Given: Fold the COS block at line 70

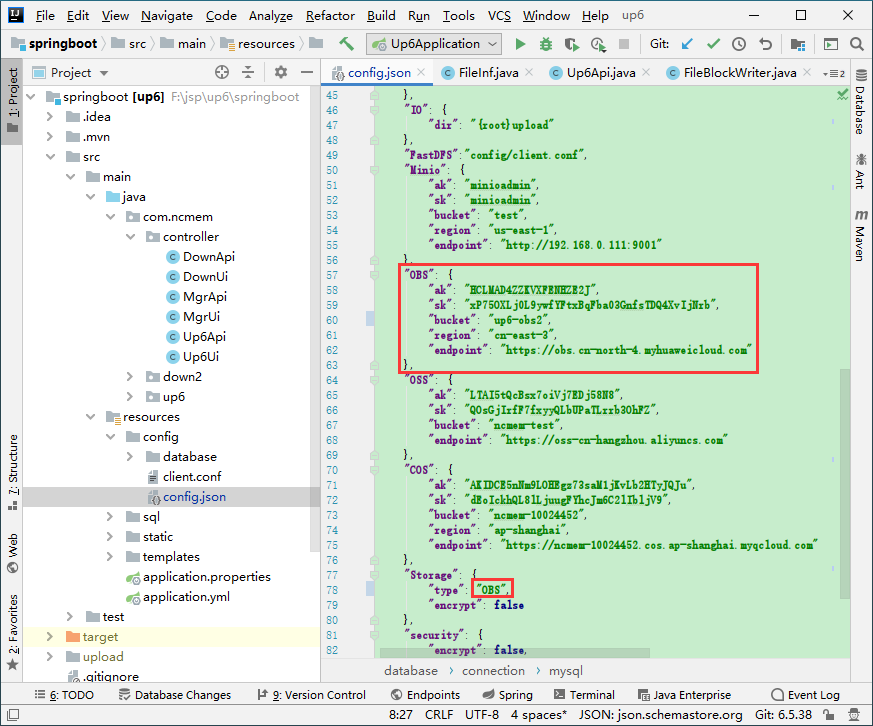Looking at the screenshot, I should 374,470.
